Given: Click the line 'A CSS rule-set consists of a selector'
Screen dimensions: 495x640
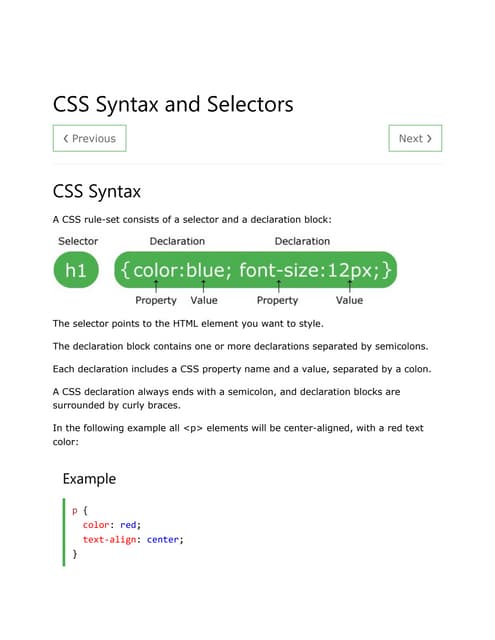Looking at the screenshot, I should click(x=192, y=220).
